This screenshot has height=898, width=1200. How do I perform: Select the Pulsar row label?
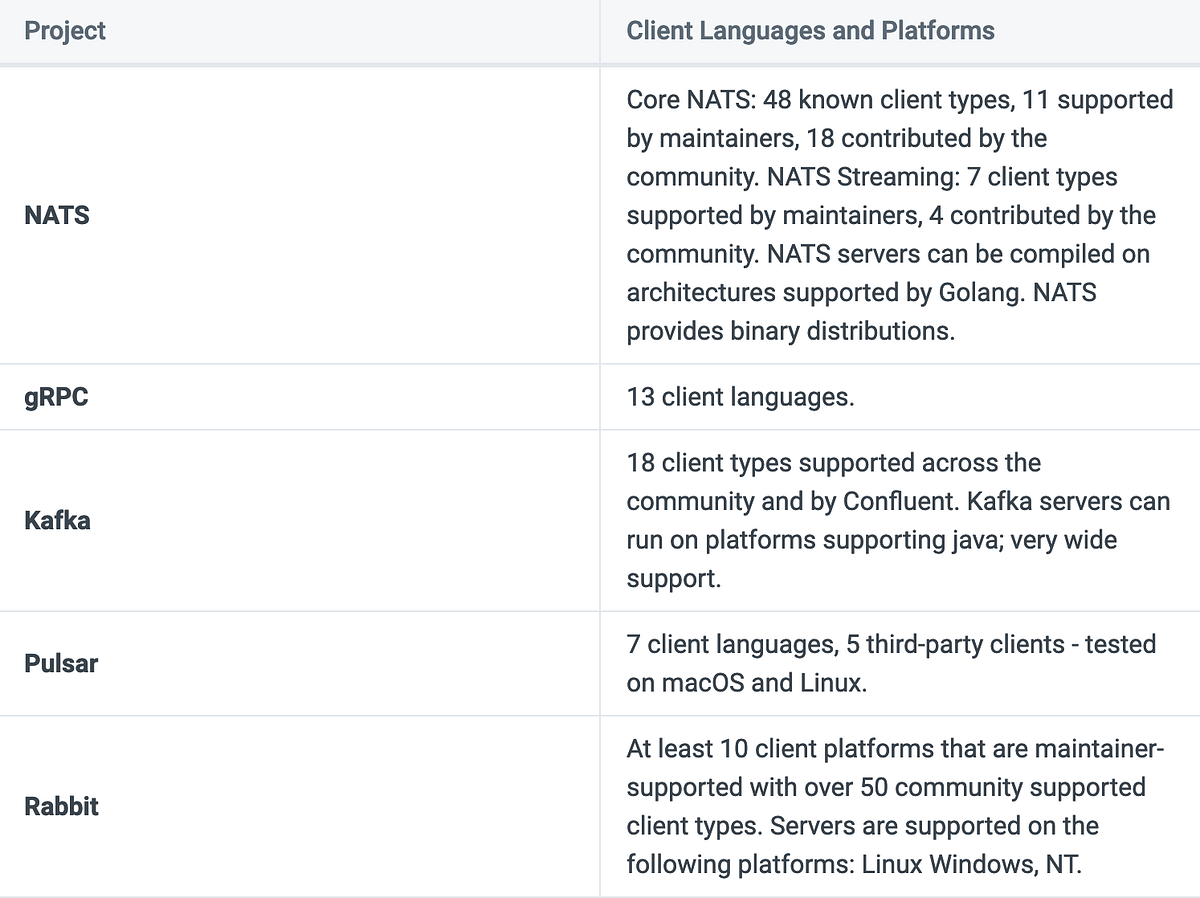coord(60,663)
